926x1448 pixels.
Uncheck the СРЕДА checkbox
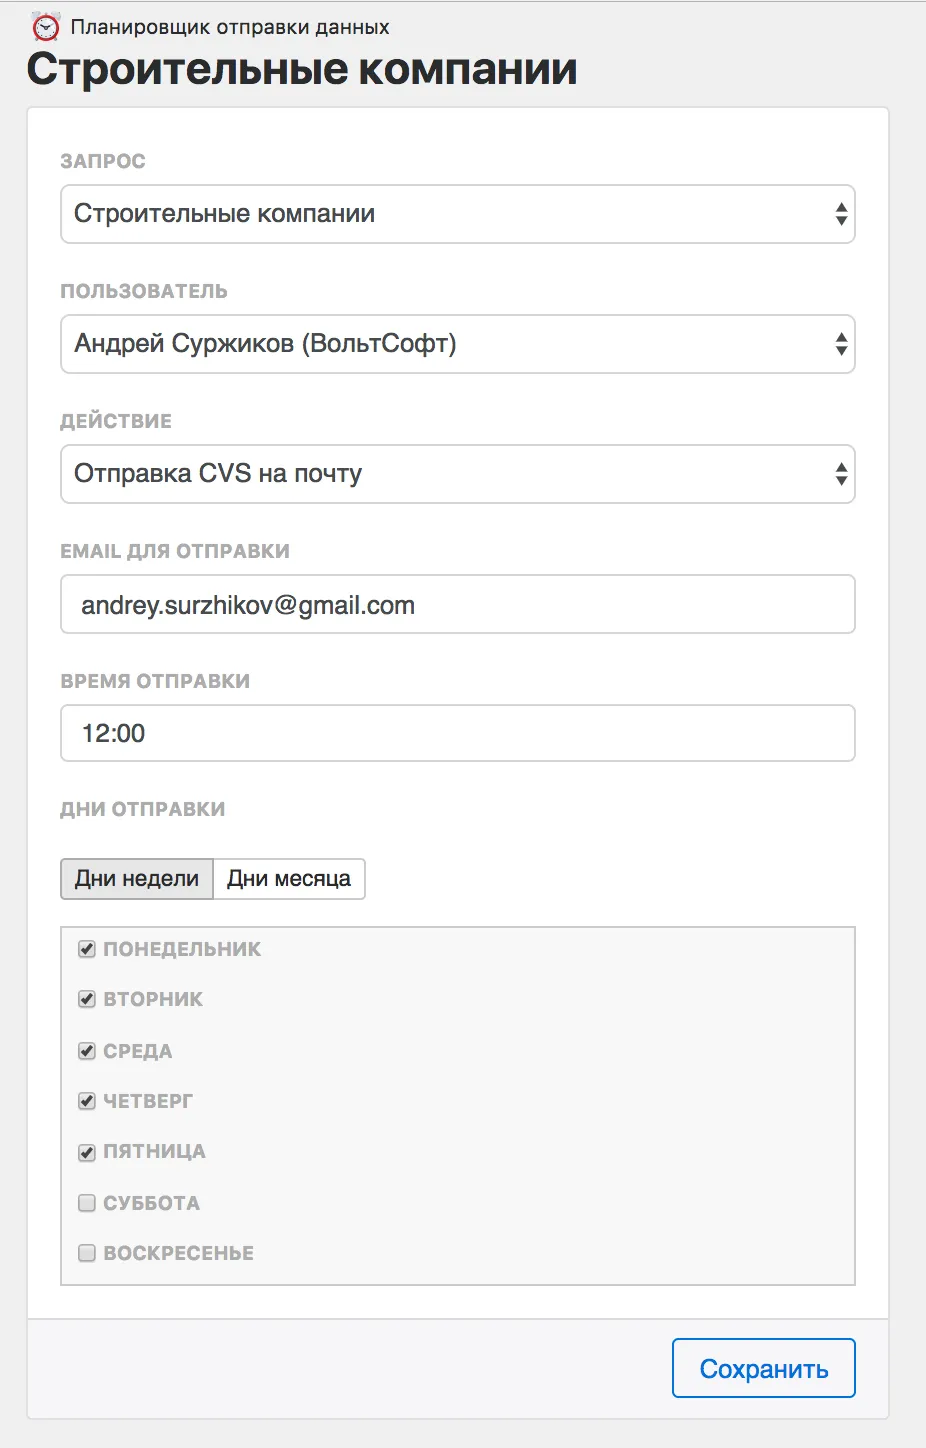[x=86, y=1050]
